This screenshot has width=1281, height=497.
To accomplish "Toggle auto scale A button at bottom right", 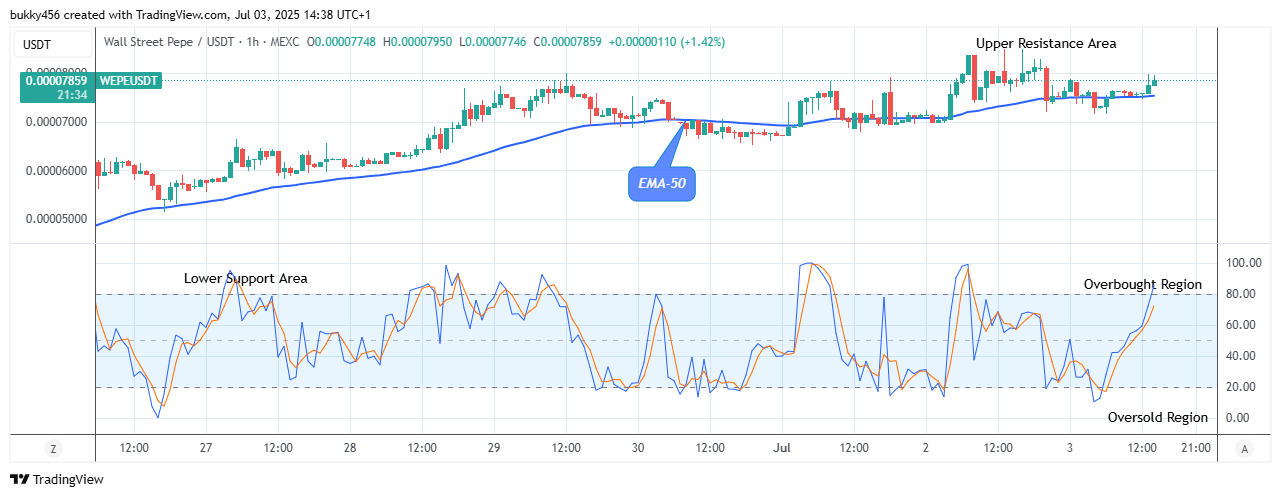I will [x=1243, y=448].
